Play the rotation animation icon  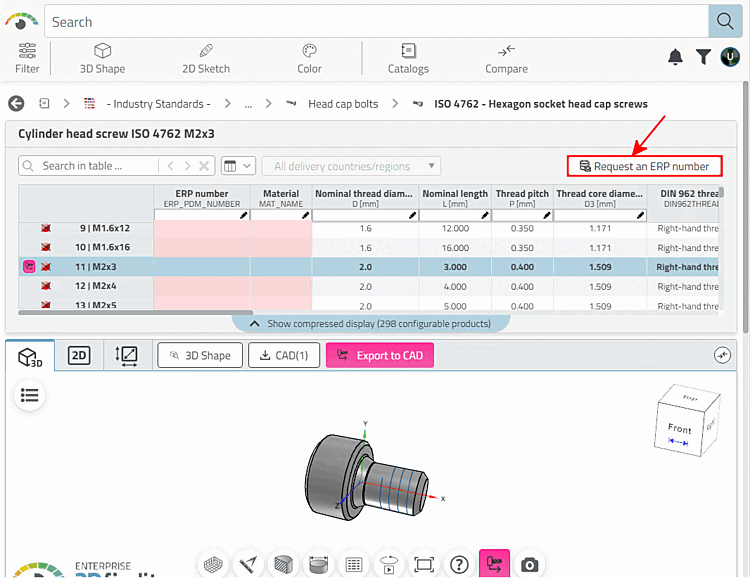coord(389,565)
